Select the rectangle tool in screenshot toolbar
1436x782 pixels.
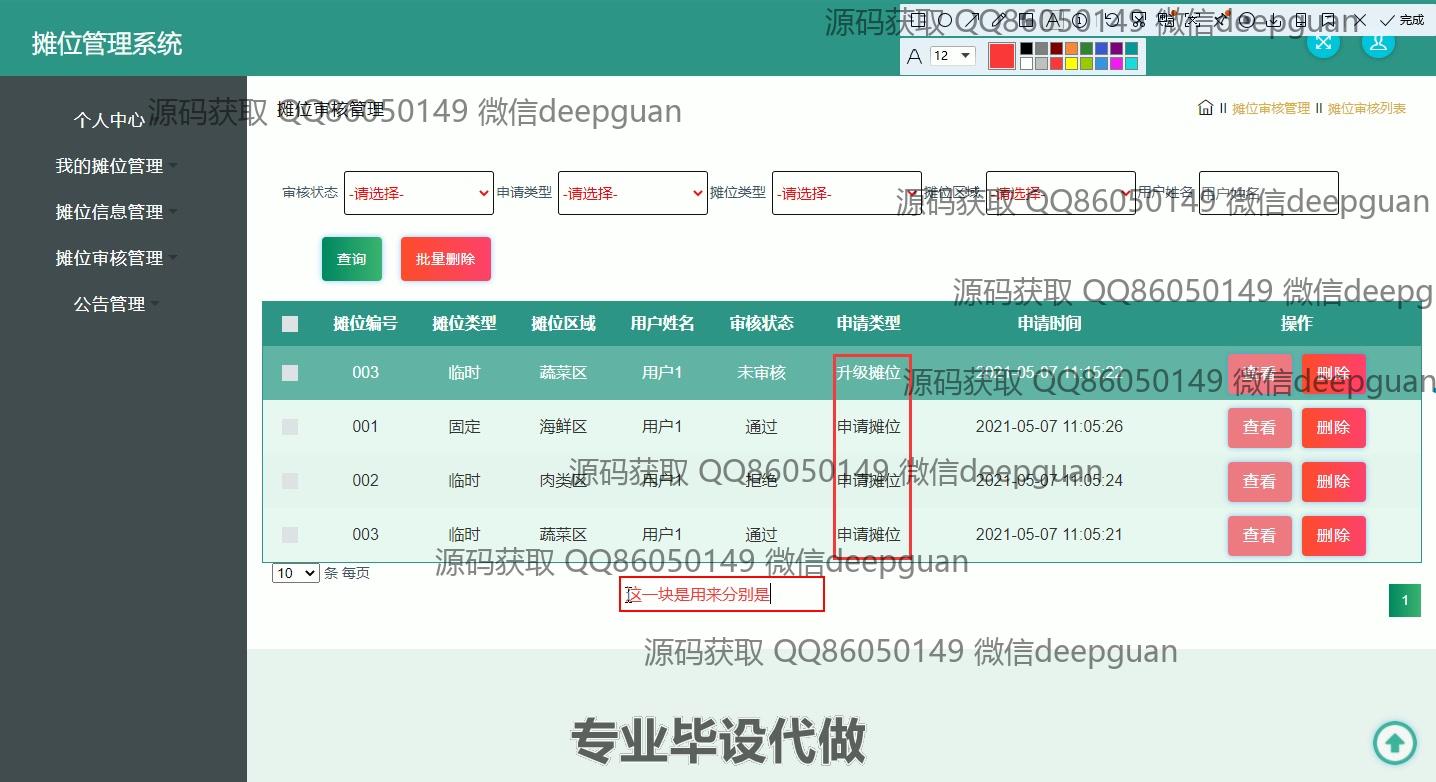click(x=918, y=20)
